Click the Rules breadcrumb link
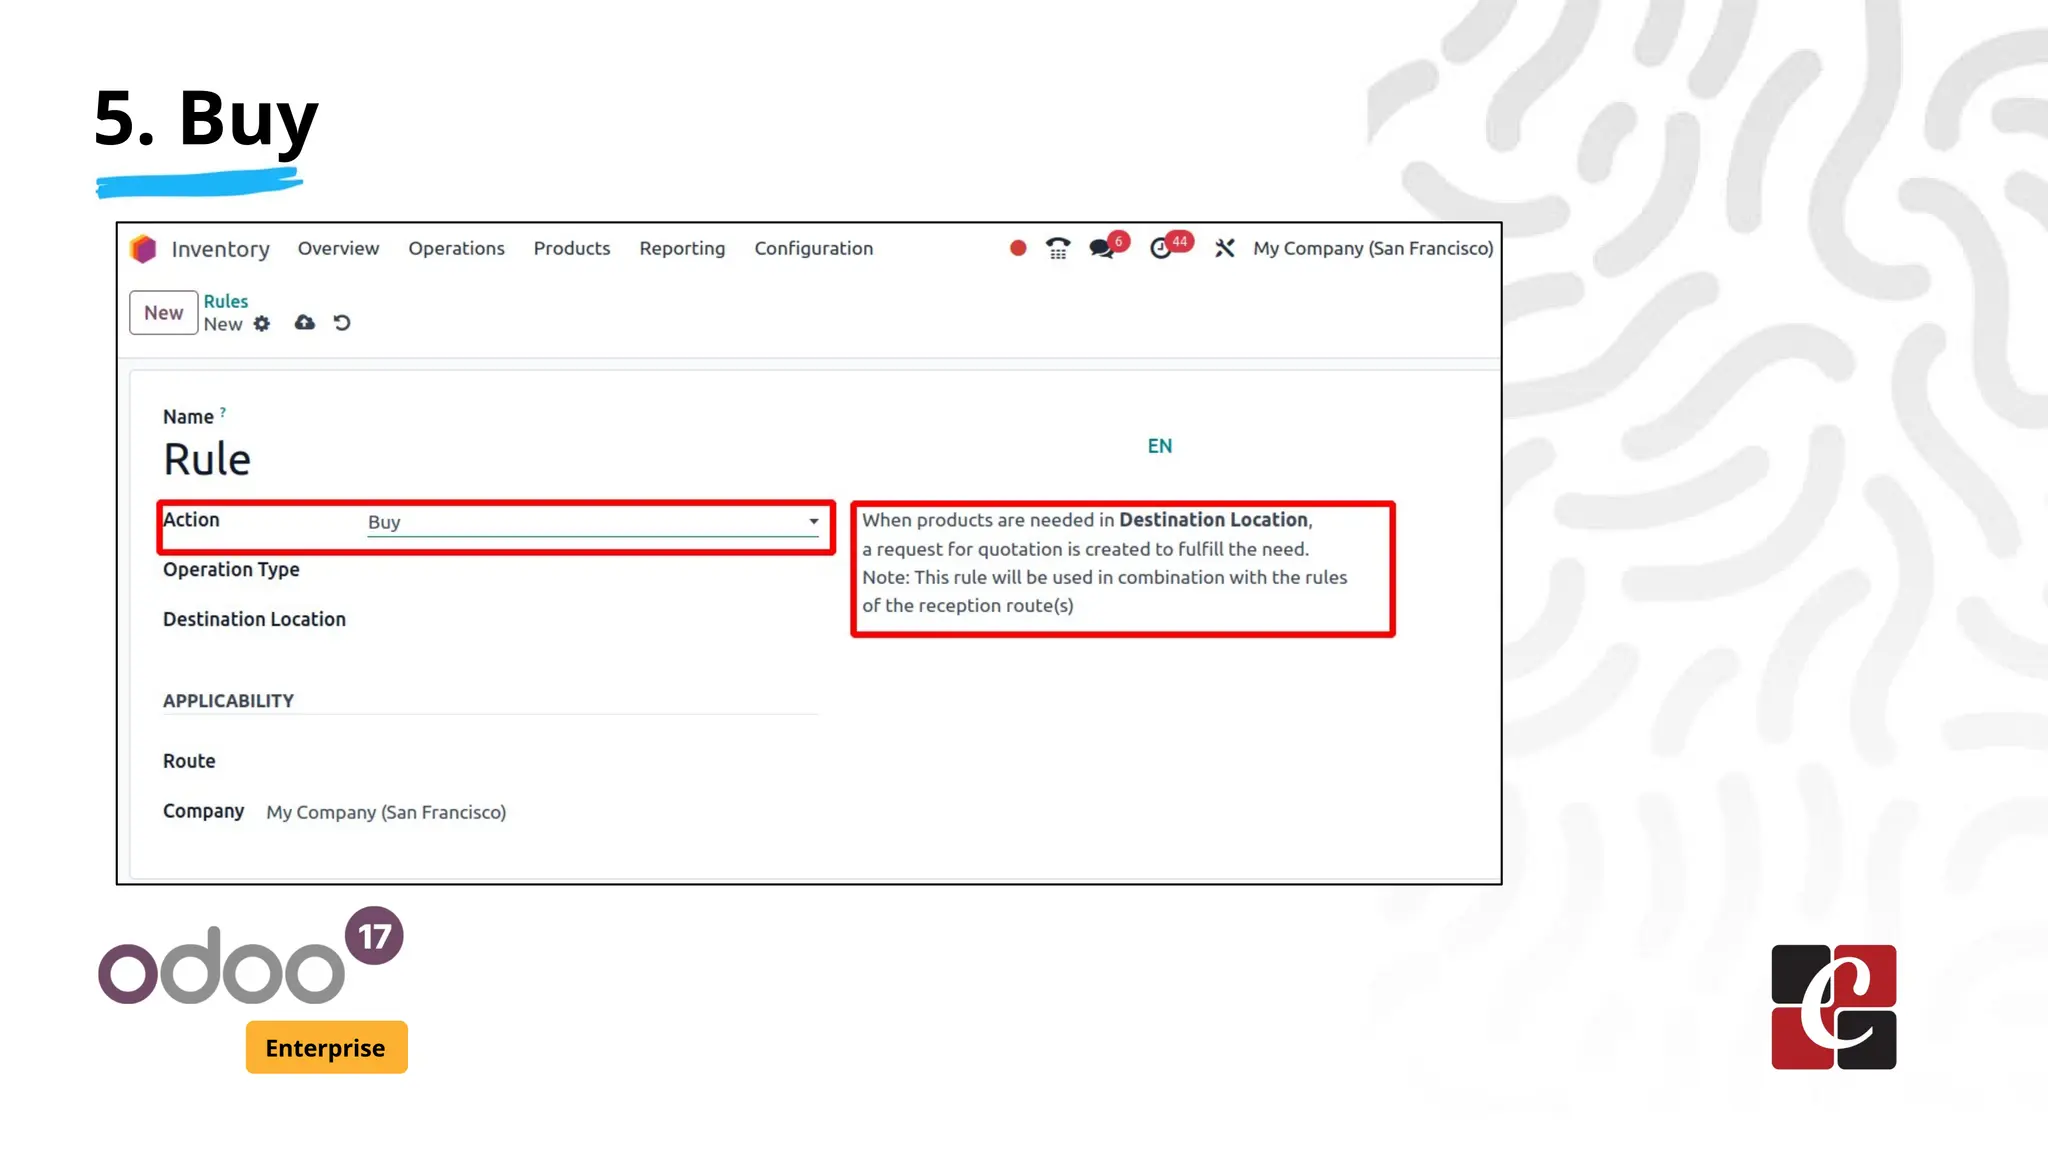The height and width of the screenshot is (1152, 2048). pos(226,301)
